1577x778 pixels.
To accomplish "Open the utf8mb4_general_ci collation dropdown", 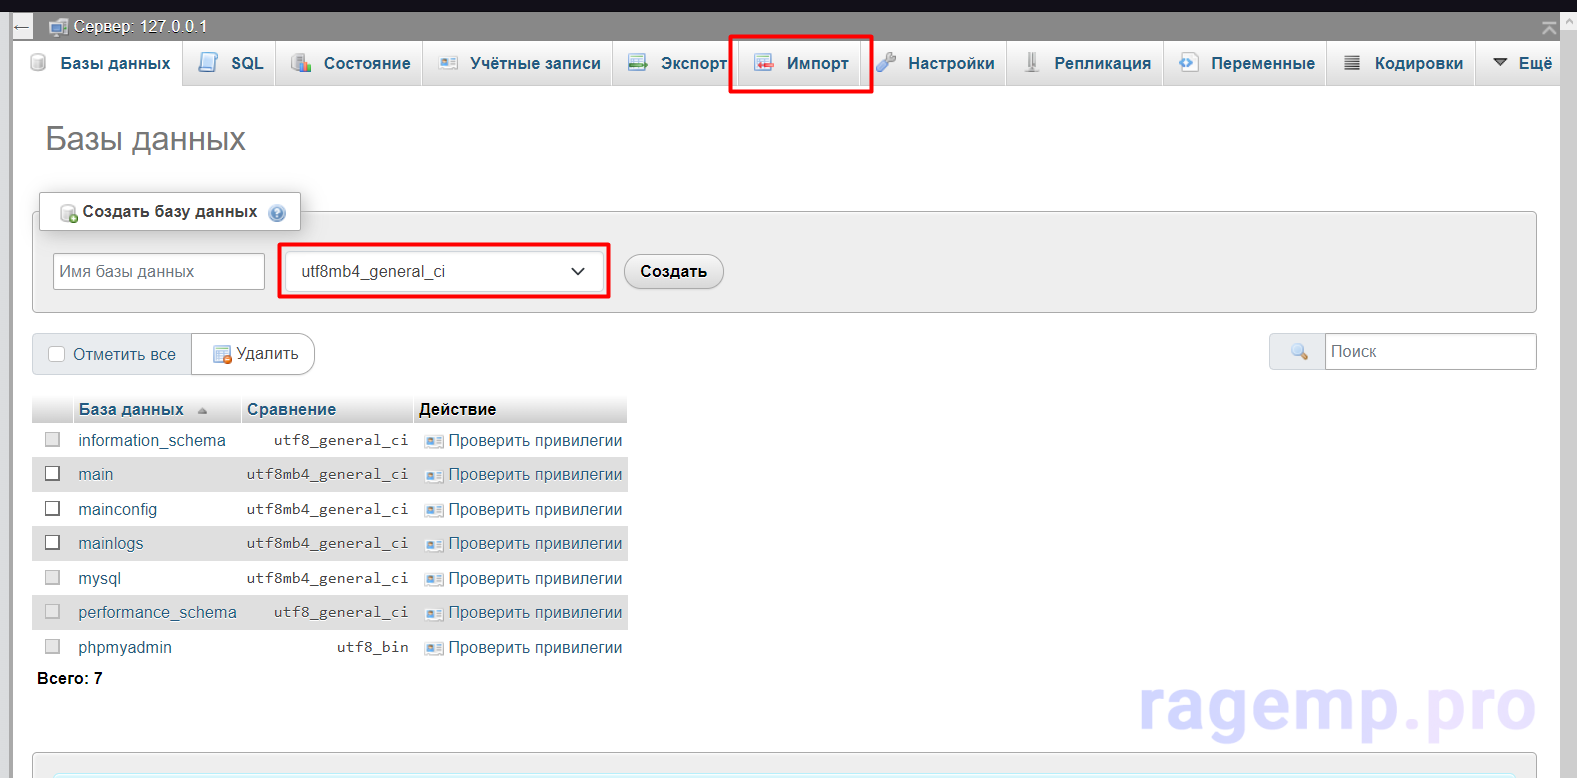I will click(x=443, y=271).
